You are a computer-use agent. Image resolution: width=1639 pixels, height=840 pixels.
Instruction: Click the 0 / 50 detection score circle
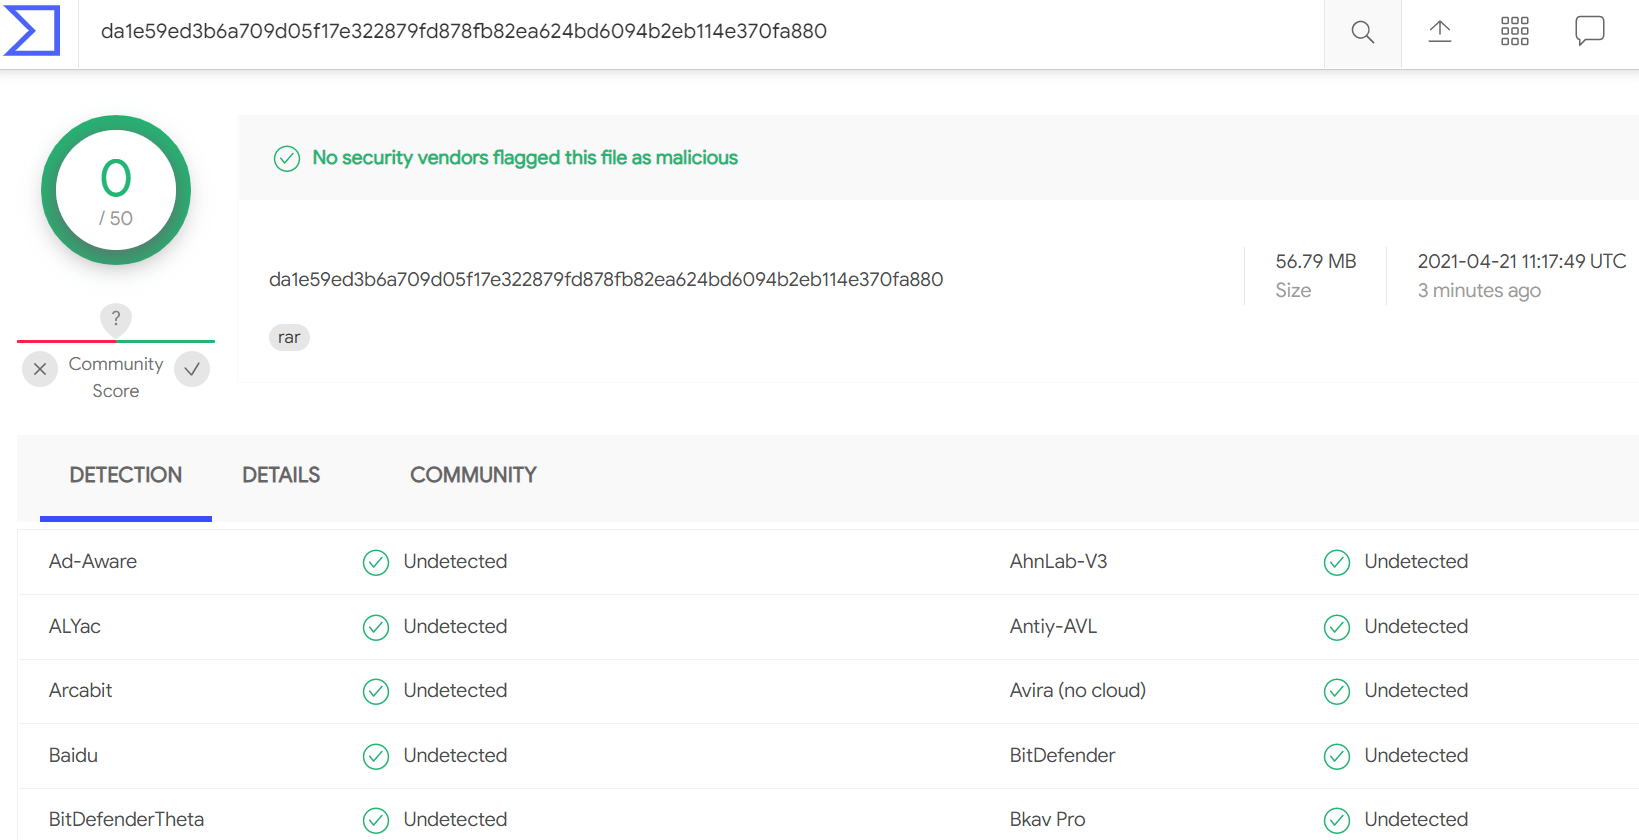(116, 190)
